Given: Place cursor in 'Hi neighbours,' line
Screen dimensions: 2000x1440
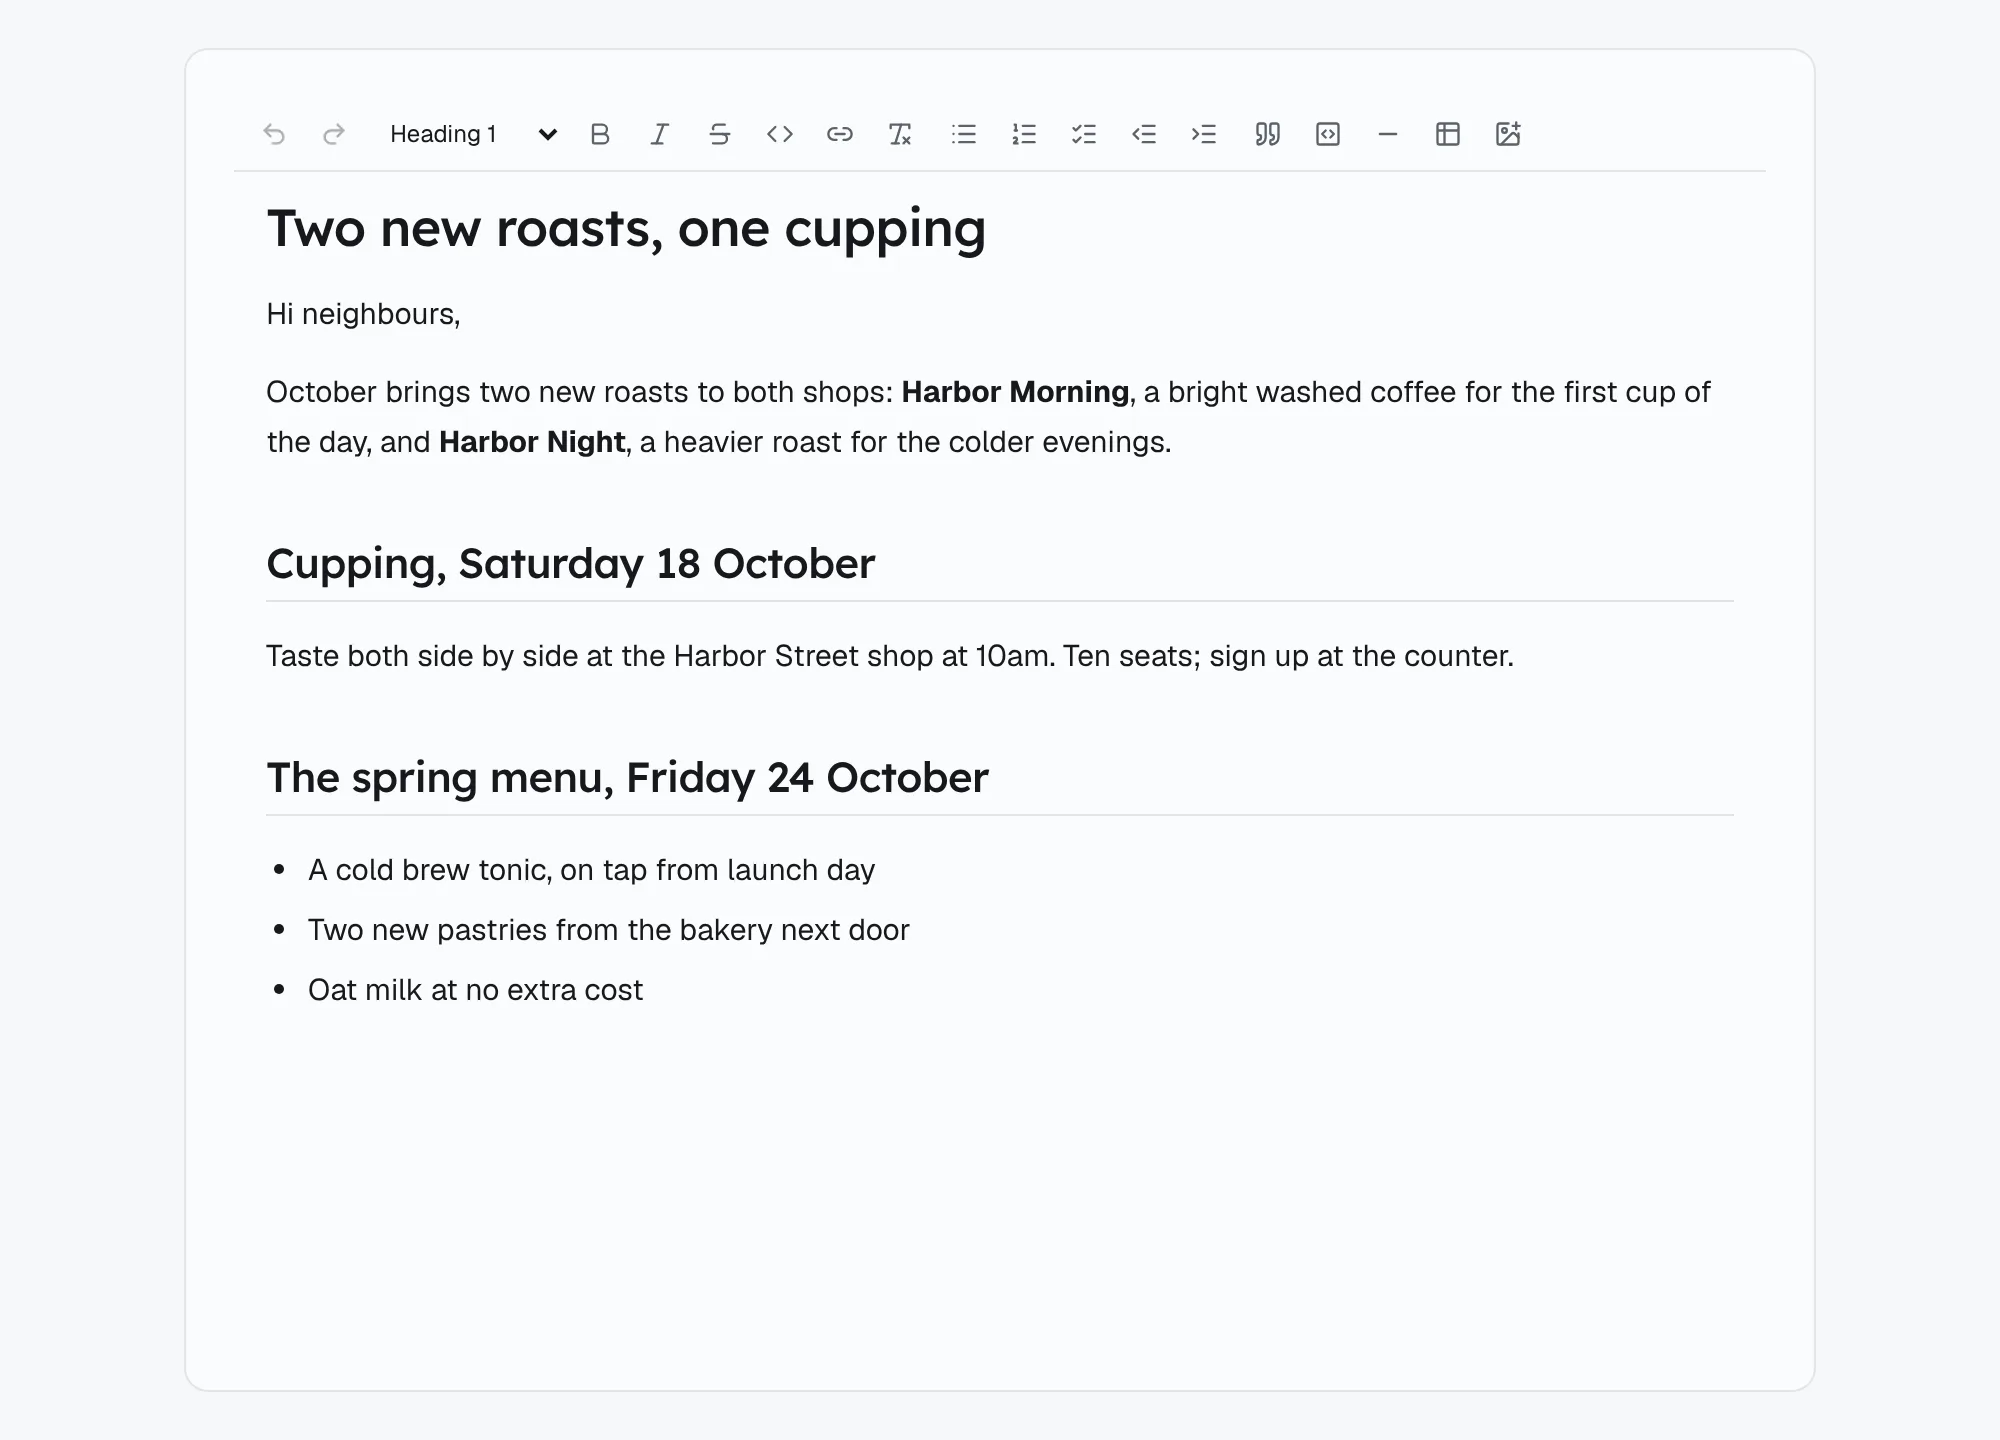Looking at the screenshot, I should [363, 314].
